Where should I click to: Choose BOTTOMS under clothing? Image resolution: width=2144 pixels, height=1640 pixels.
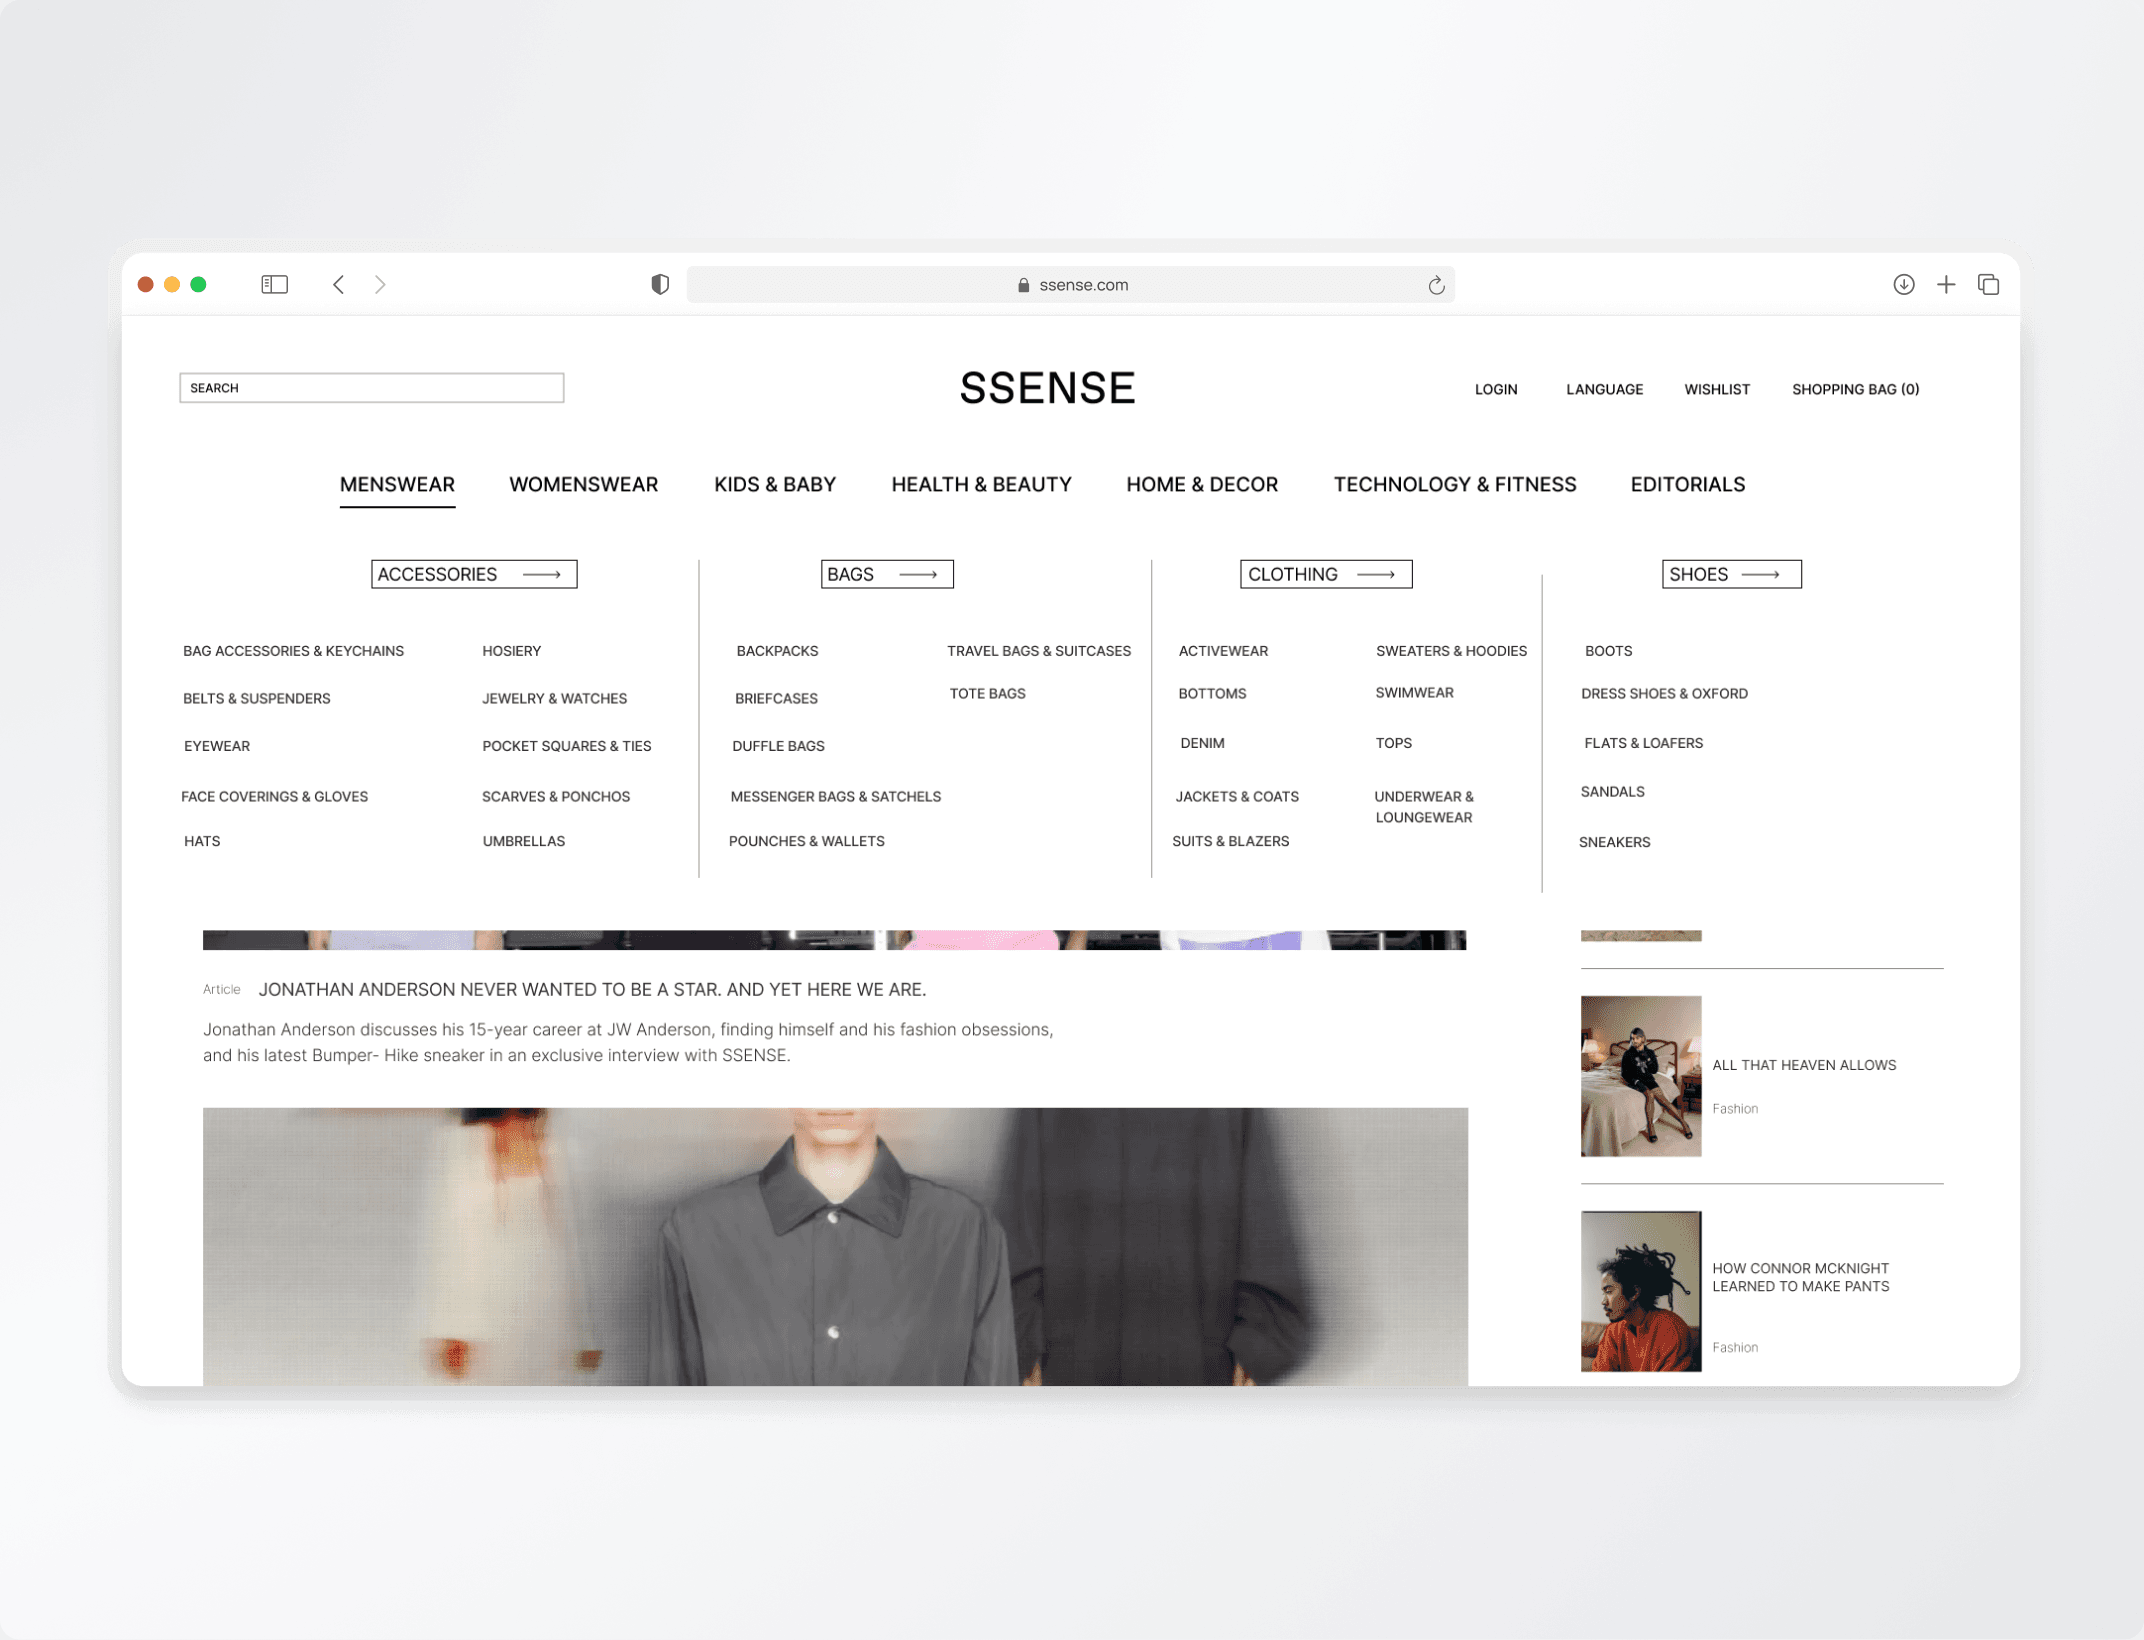coord(1212,694)
